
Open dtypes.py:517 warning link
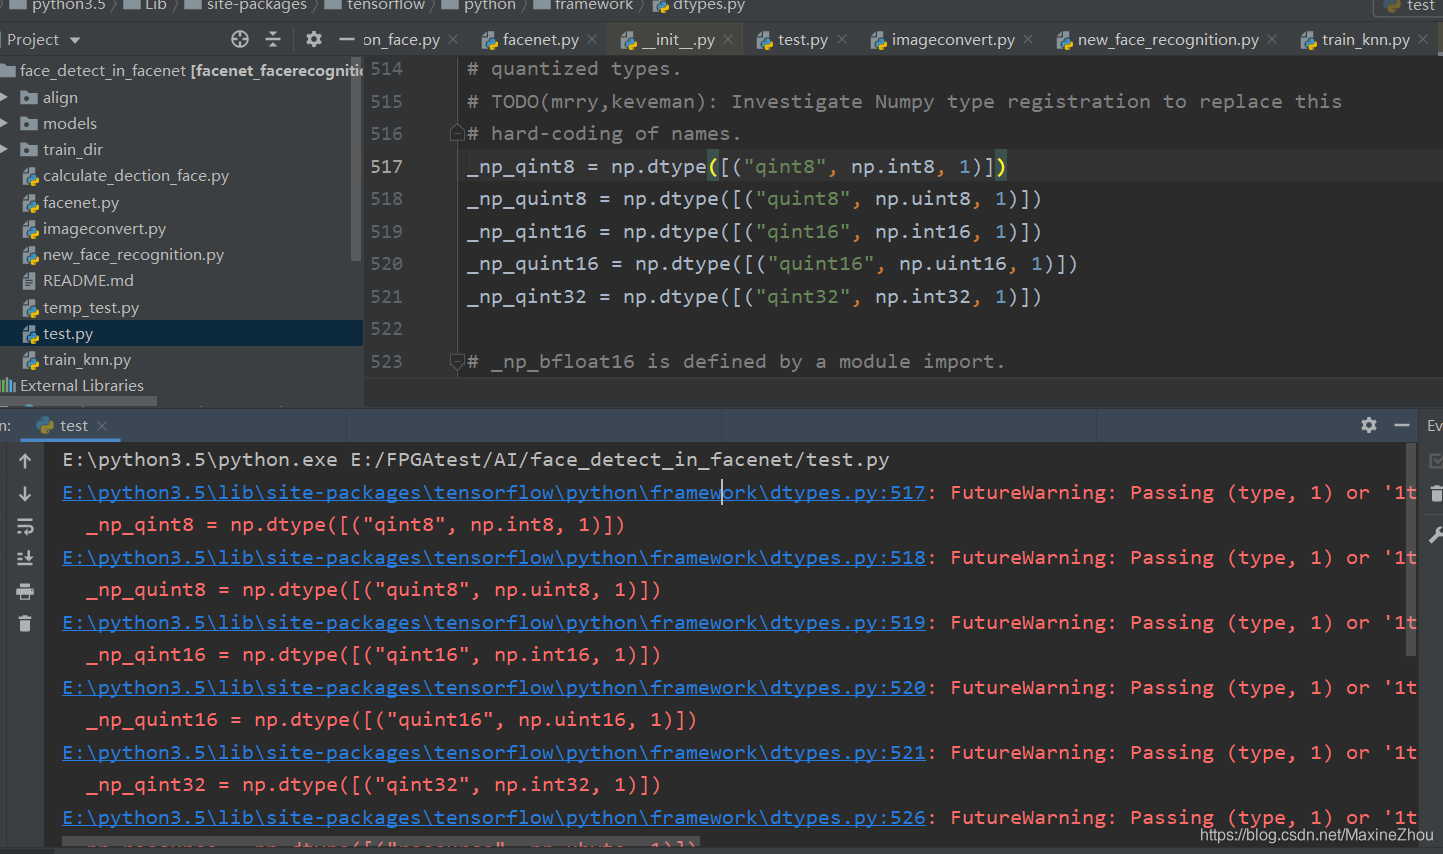tap(494, 492)
